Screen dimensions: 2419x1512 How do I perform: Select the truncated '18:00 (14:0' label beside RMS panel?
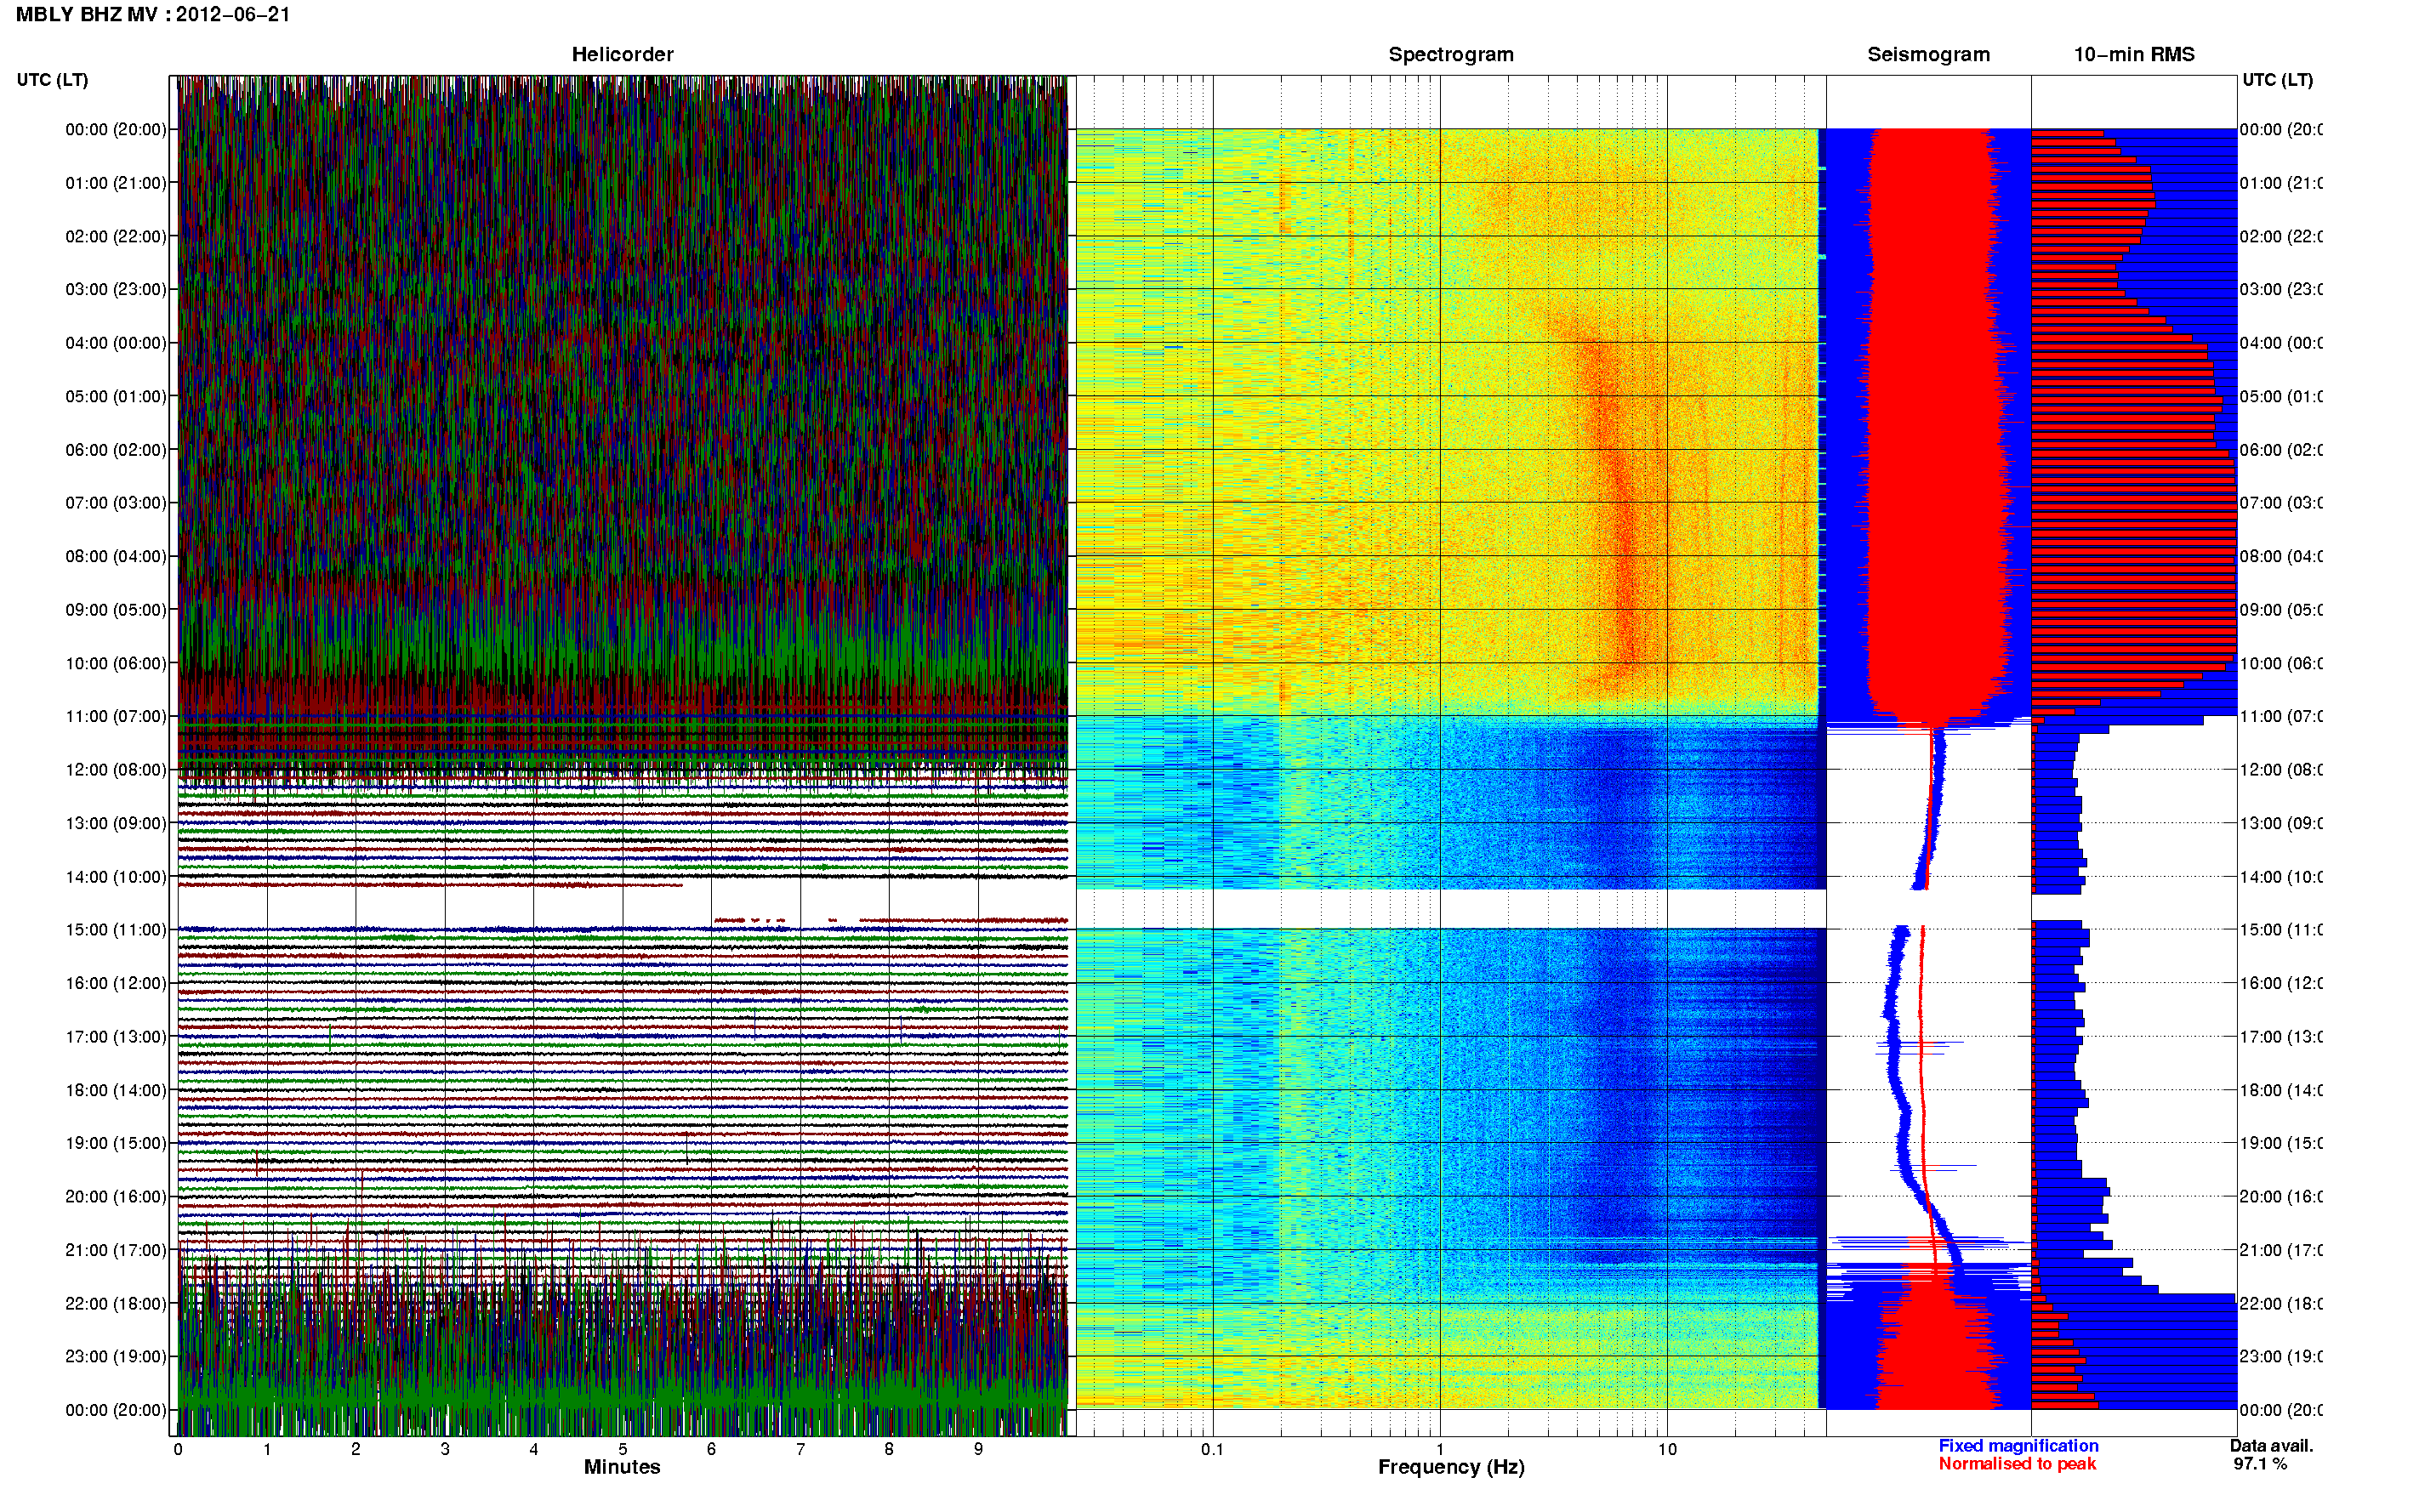click(2281, 1091)
